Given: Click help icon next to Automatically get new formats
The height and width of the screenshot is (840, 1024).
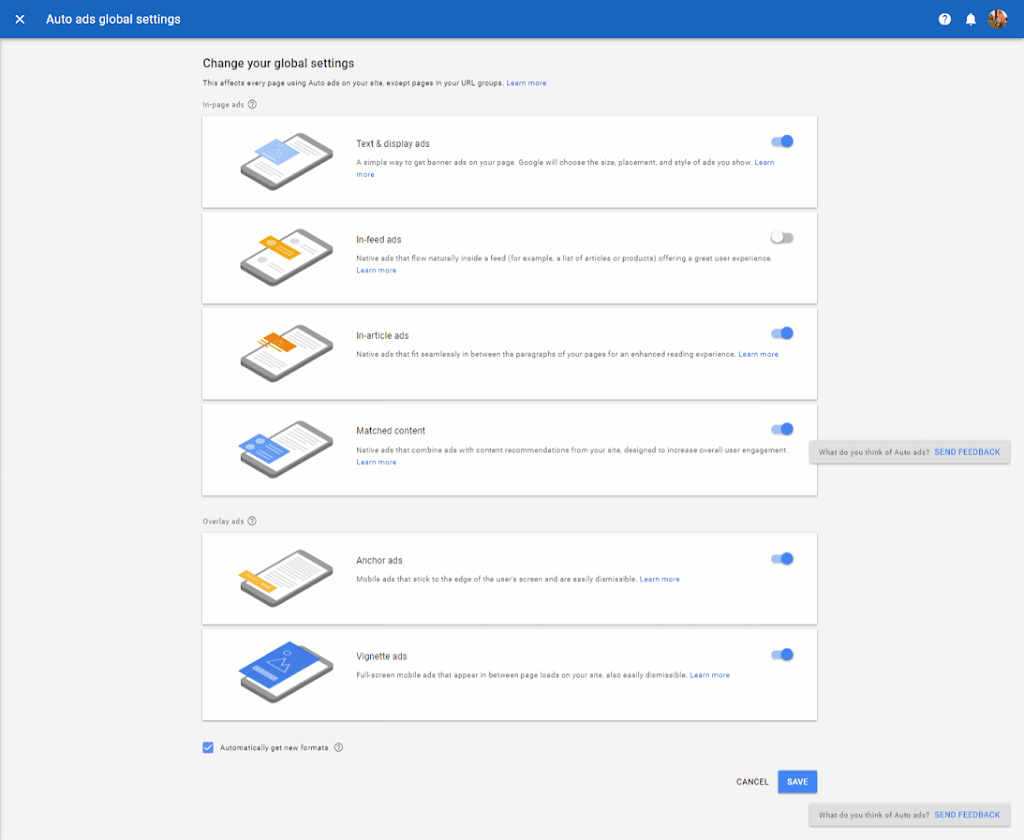Looking at the screenshot, I should 338,747.
